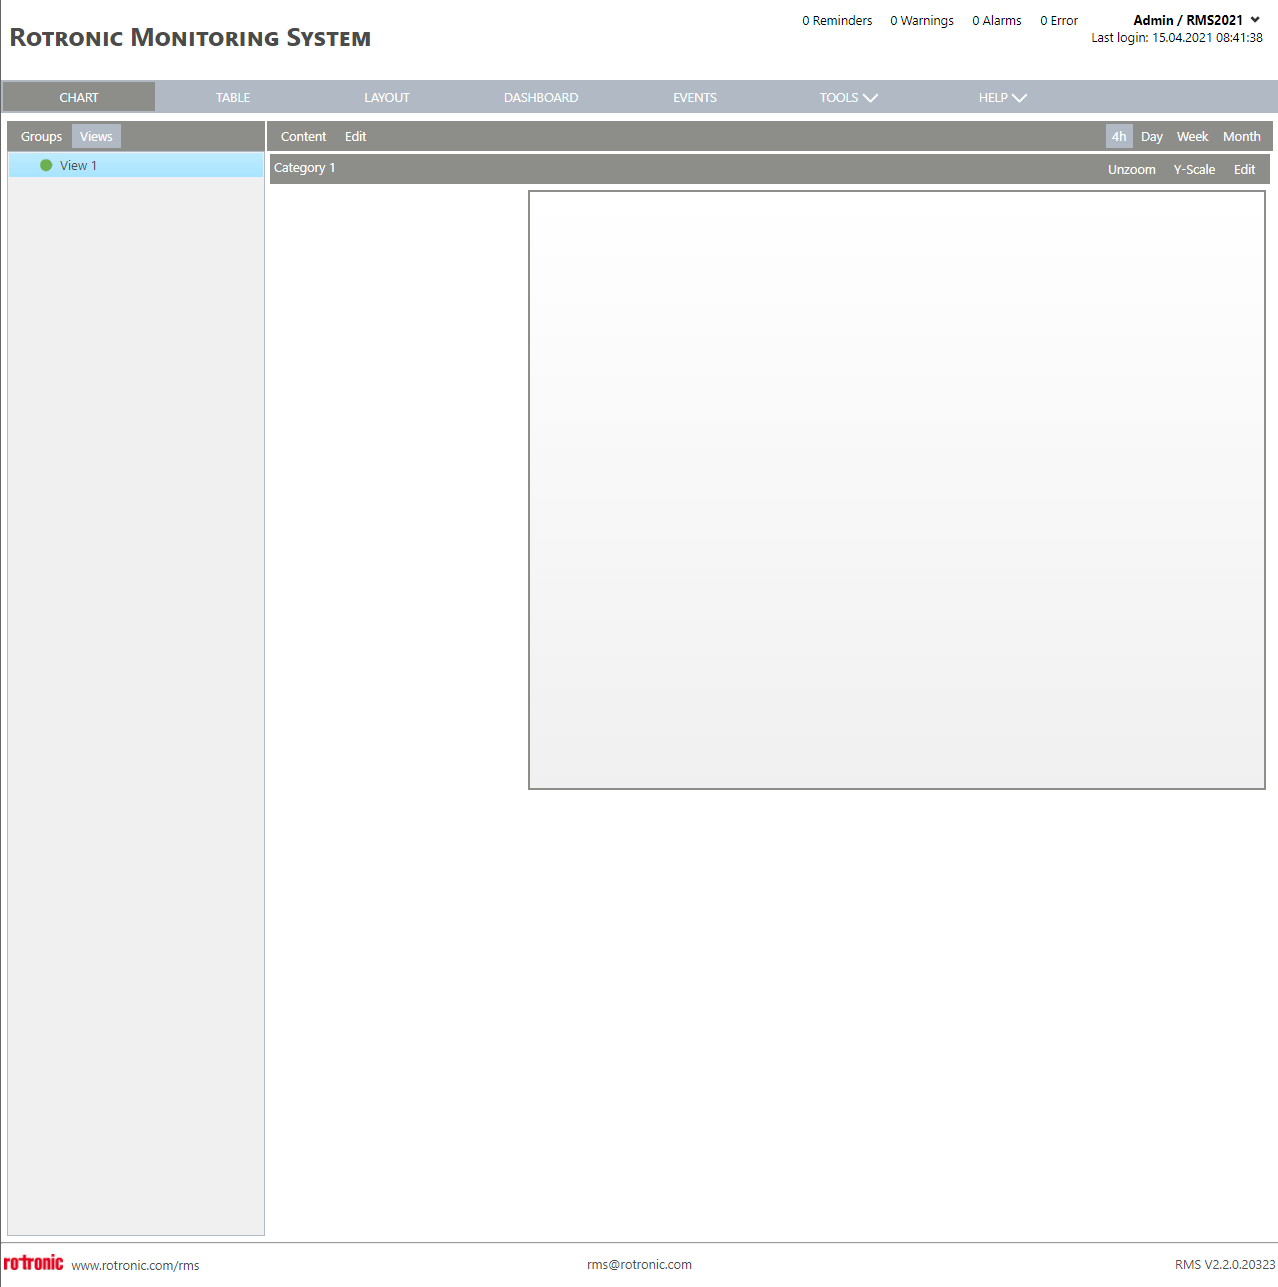Click the RMS V2.2.0.20323 version text
1278x1287 pixels.
pos(1225,1264)
